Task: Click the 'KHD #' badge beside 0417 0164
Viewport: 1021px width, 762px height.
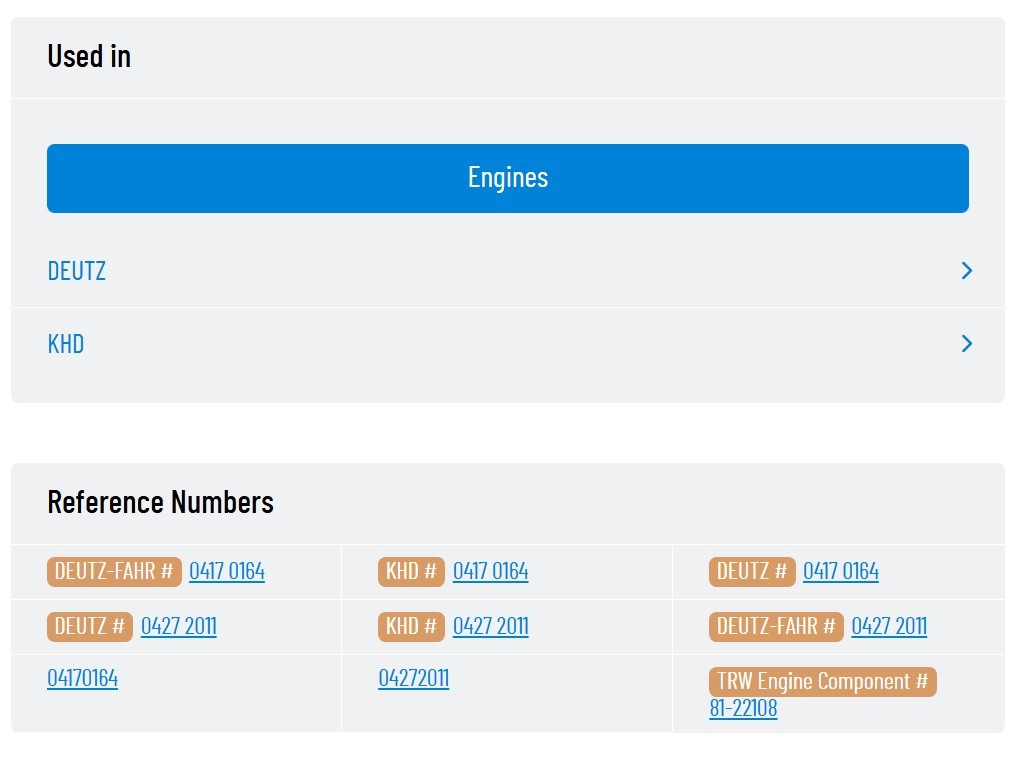Action: point(411,572)
